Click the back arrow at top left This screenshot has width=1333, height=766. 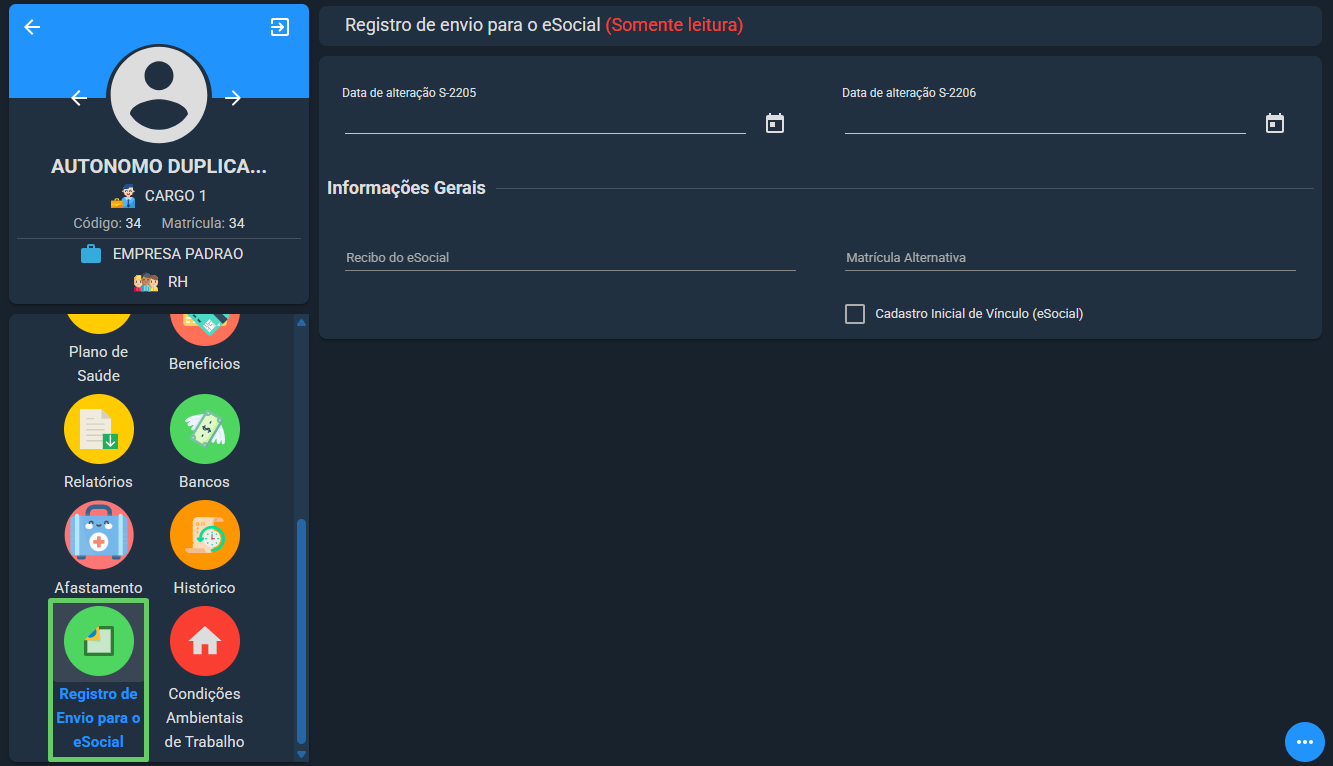click(x=32, y=27)
